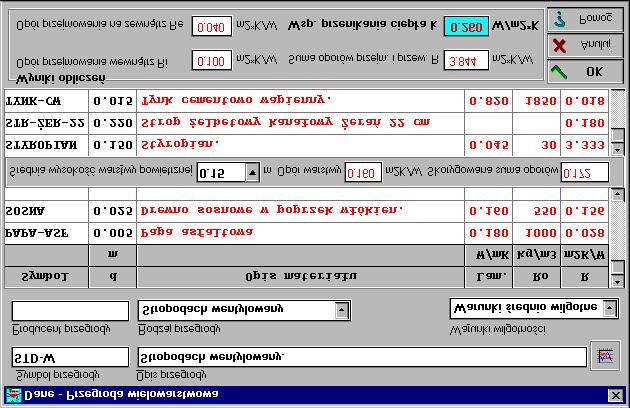Click the Re resistance field showing 0.040
The image size is (630, 408).
coord(212,27)
